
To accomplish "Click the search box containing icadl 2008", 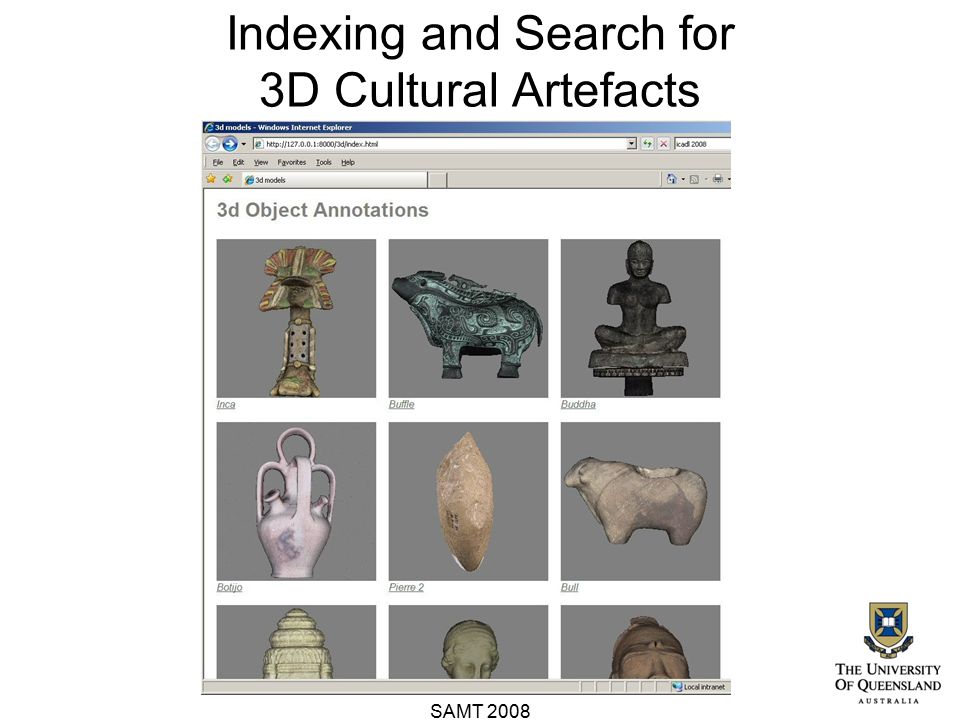I will 702,144.
